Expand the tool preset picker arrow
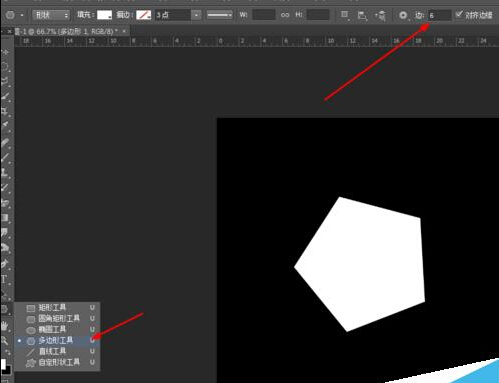 click(22, 15)
